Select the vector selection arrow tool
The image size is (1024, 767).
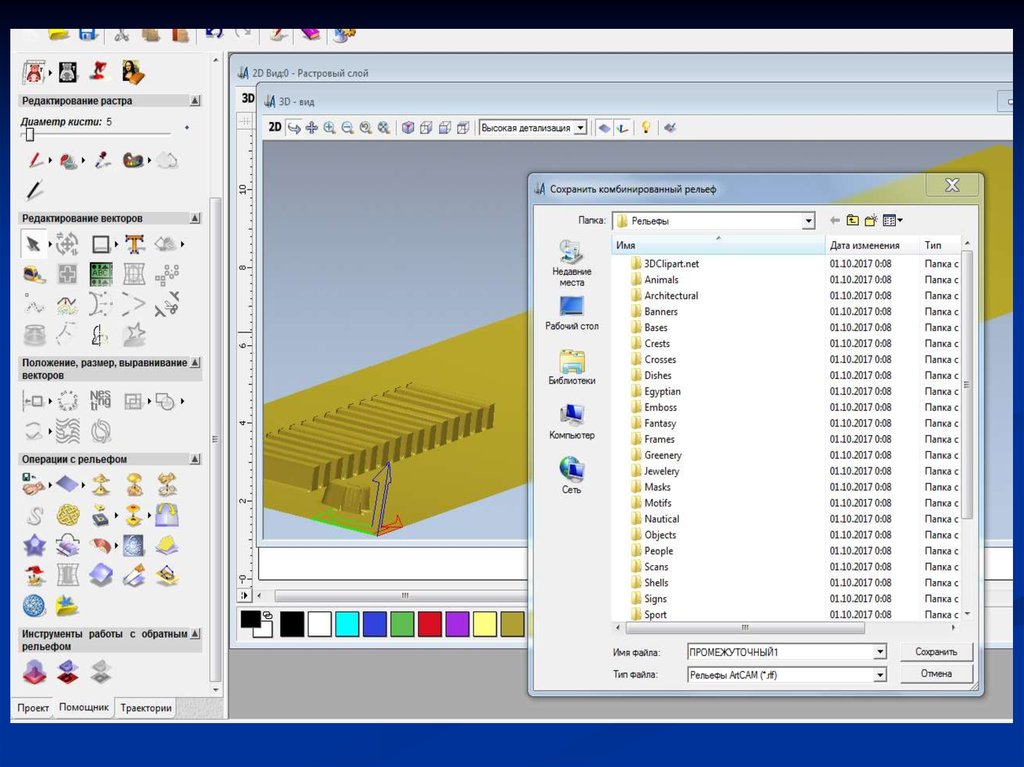pos(33,244)
